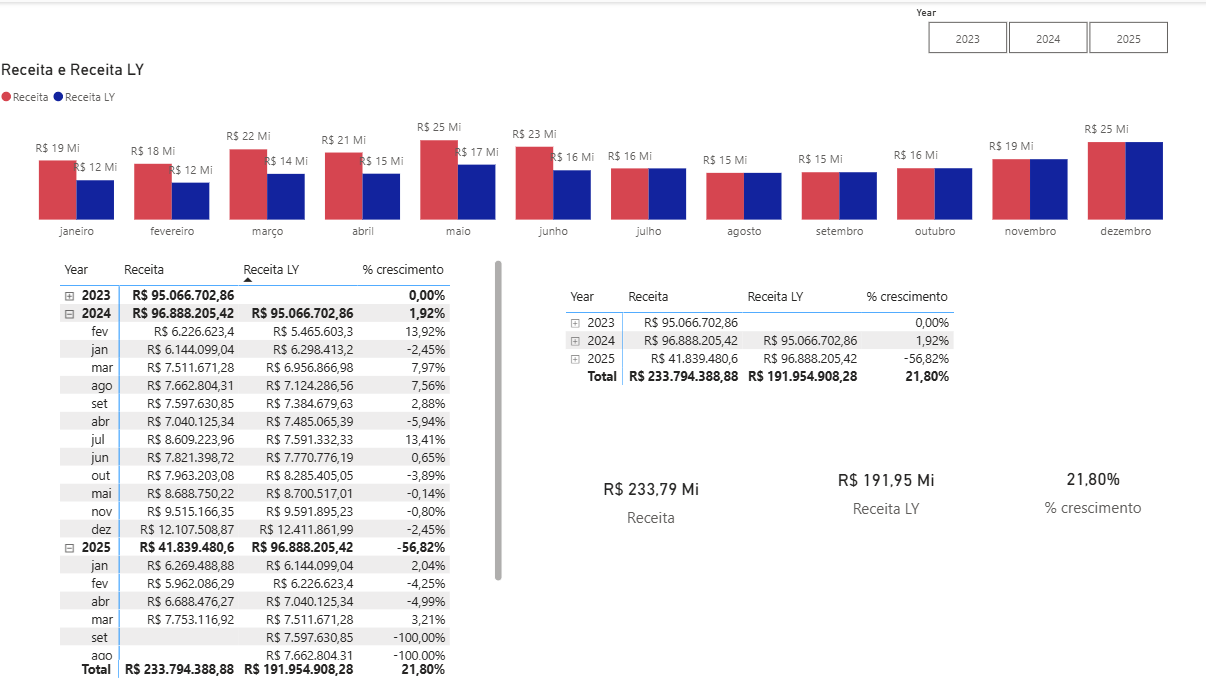
Task: Click the blue Receita LY legend marker
Action: click(x=58, y=97)
